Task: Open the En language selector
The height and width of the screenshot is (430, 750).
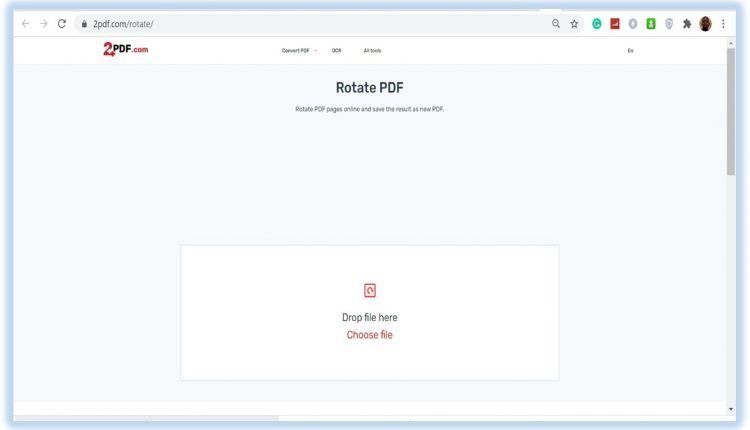Action: (x=630, y=50)
